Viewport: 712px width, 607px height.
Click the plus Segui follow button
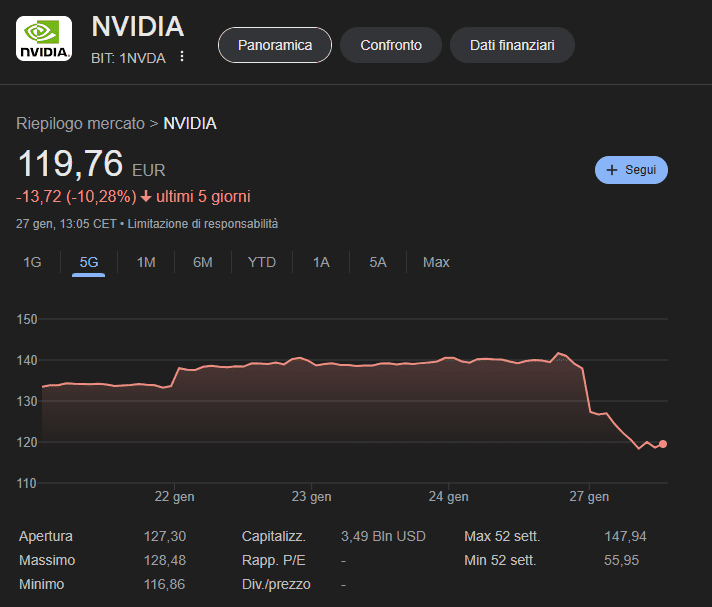631,170
